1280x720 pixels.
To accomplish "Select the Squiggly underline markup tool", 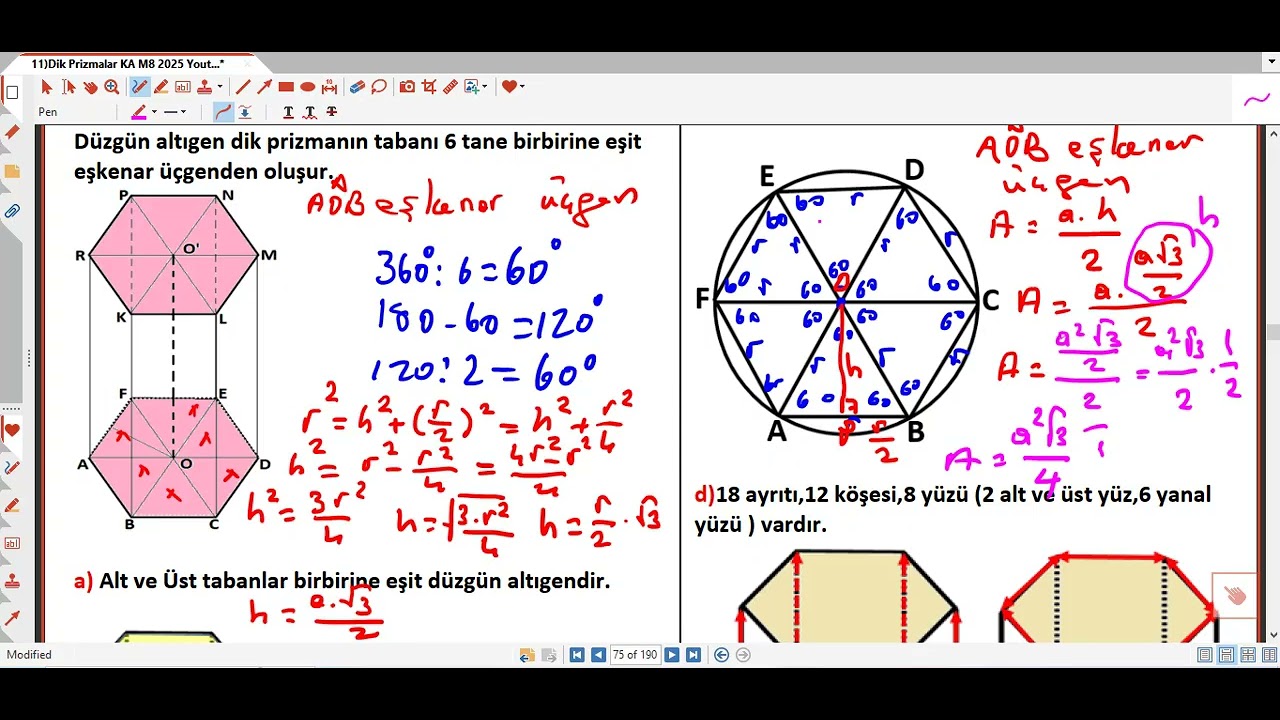I will point(310,112).
